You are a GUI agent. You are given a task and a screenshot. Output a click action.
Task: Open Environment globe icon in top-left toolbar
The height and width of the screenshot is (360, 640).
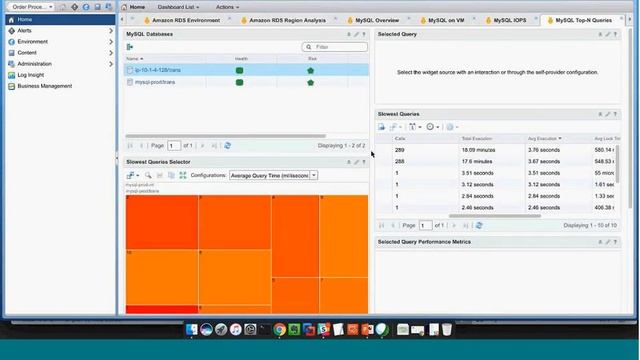(86, 7)
